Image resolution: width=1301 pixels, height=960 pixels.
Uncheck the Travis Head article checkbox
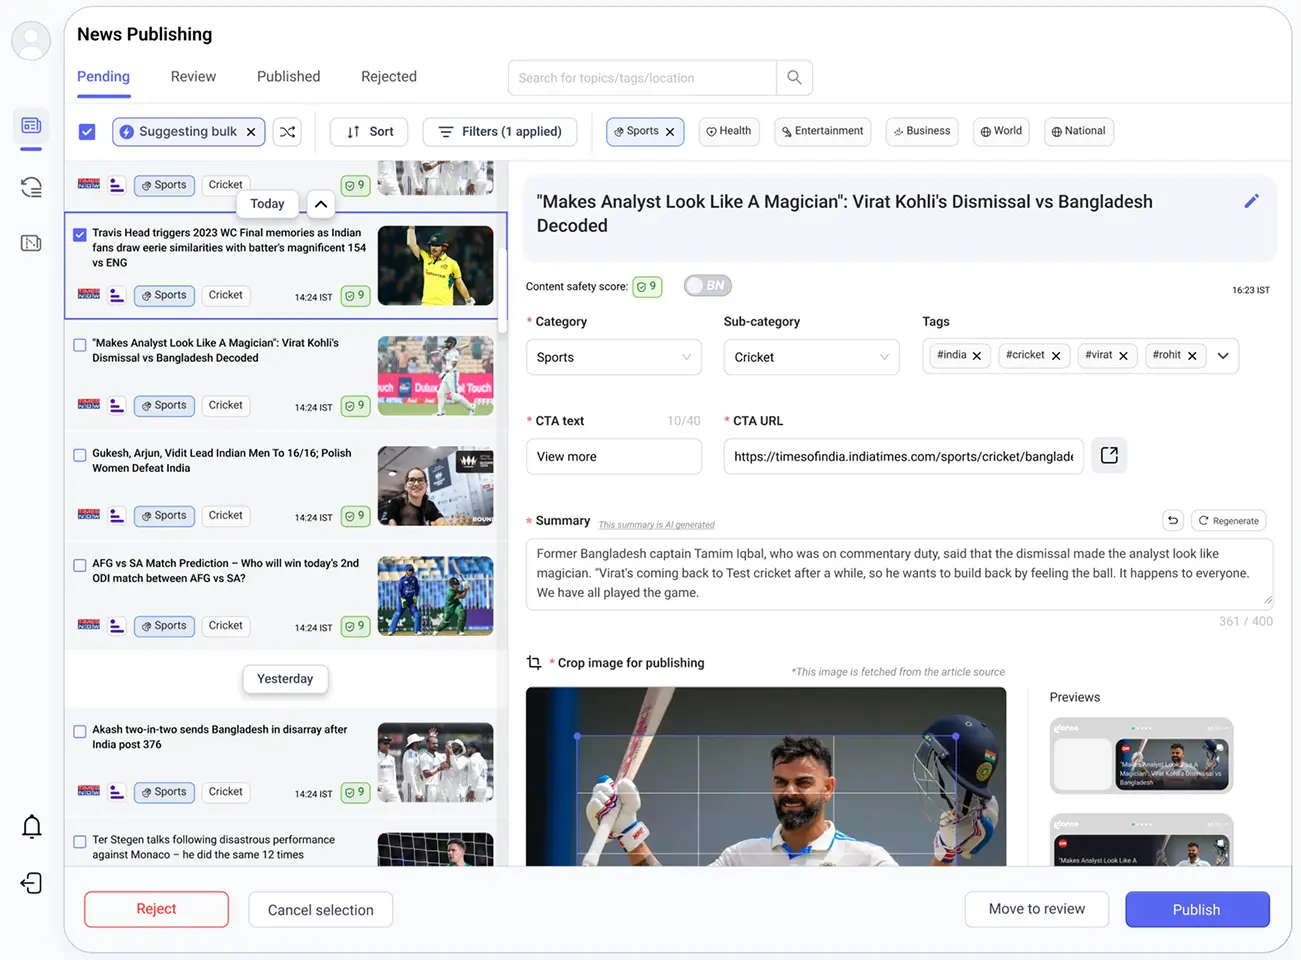click(x=80, y=235)
